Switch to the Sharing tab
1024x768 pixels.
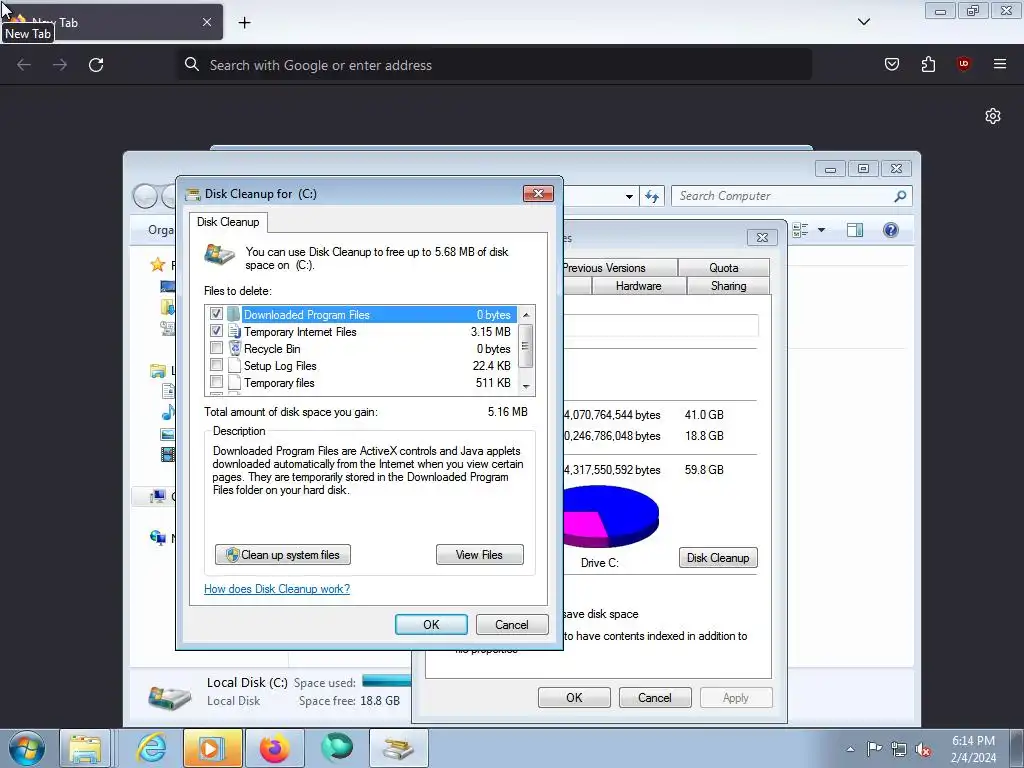(728, 286)
